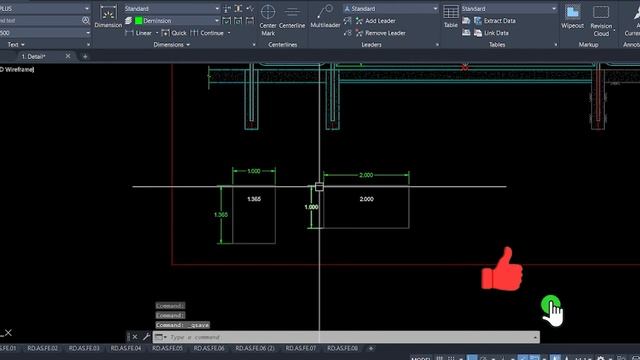640x360 pixels.
Task: Switch to layout tab RD.AS.FE.04
Action: point(126,348)
